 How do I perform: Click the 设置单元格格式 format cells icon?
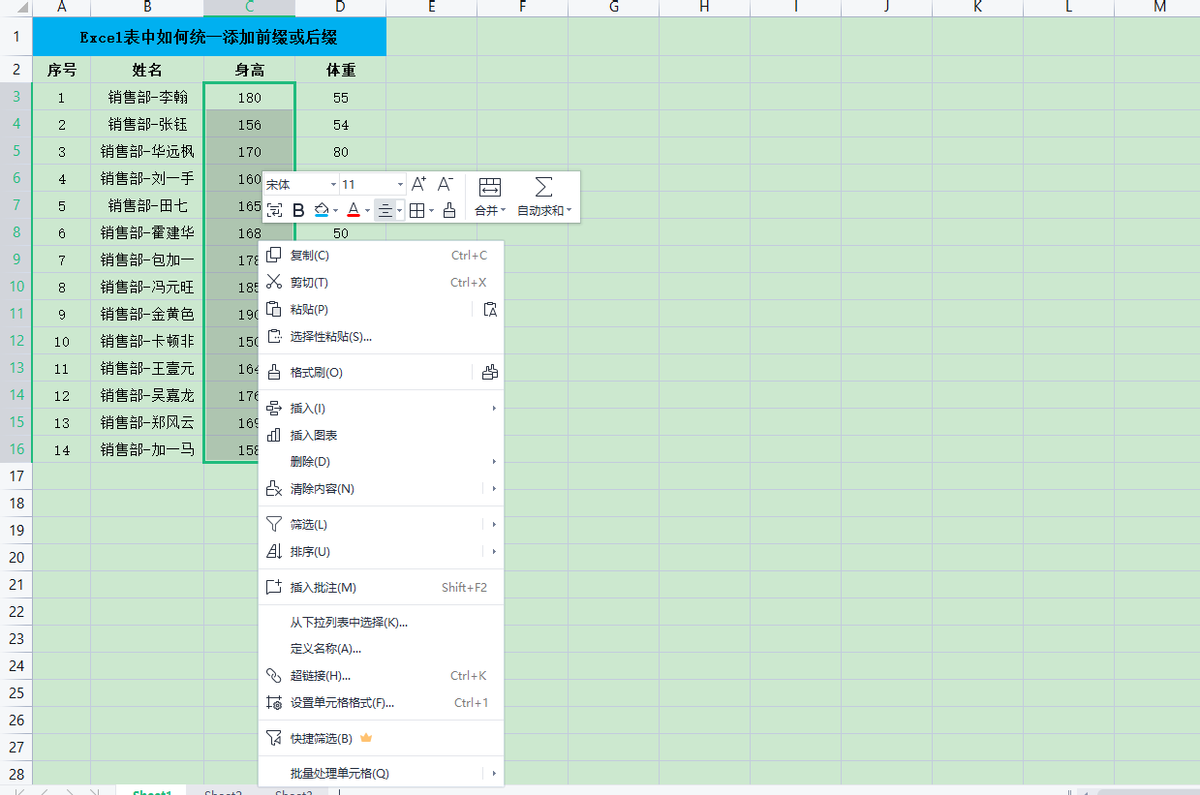click(274, 702)
